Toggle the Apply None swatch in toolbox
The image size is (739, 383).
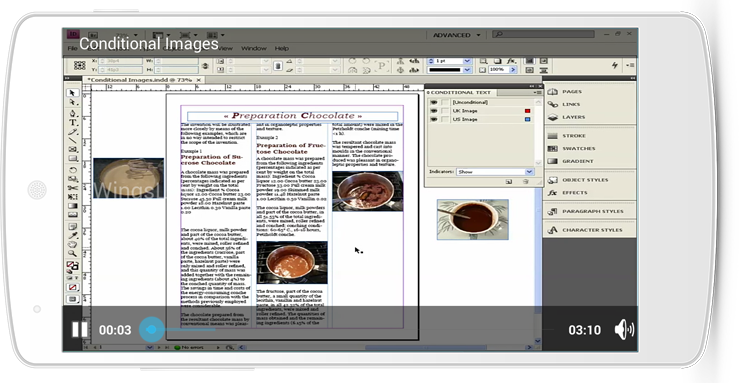(72, 287)
